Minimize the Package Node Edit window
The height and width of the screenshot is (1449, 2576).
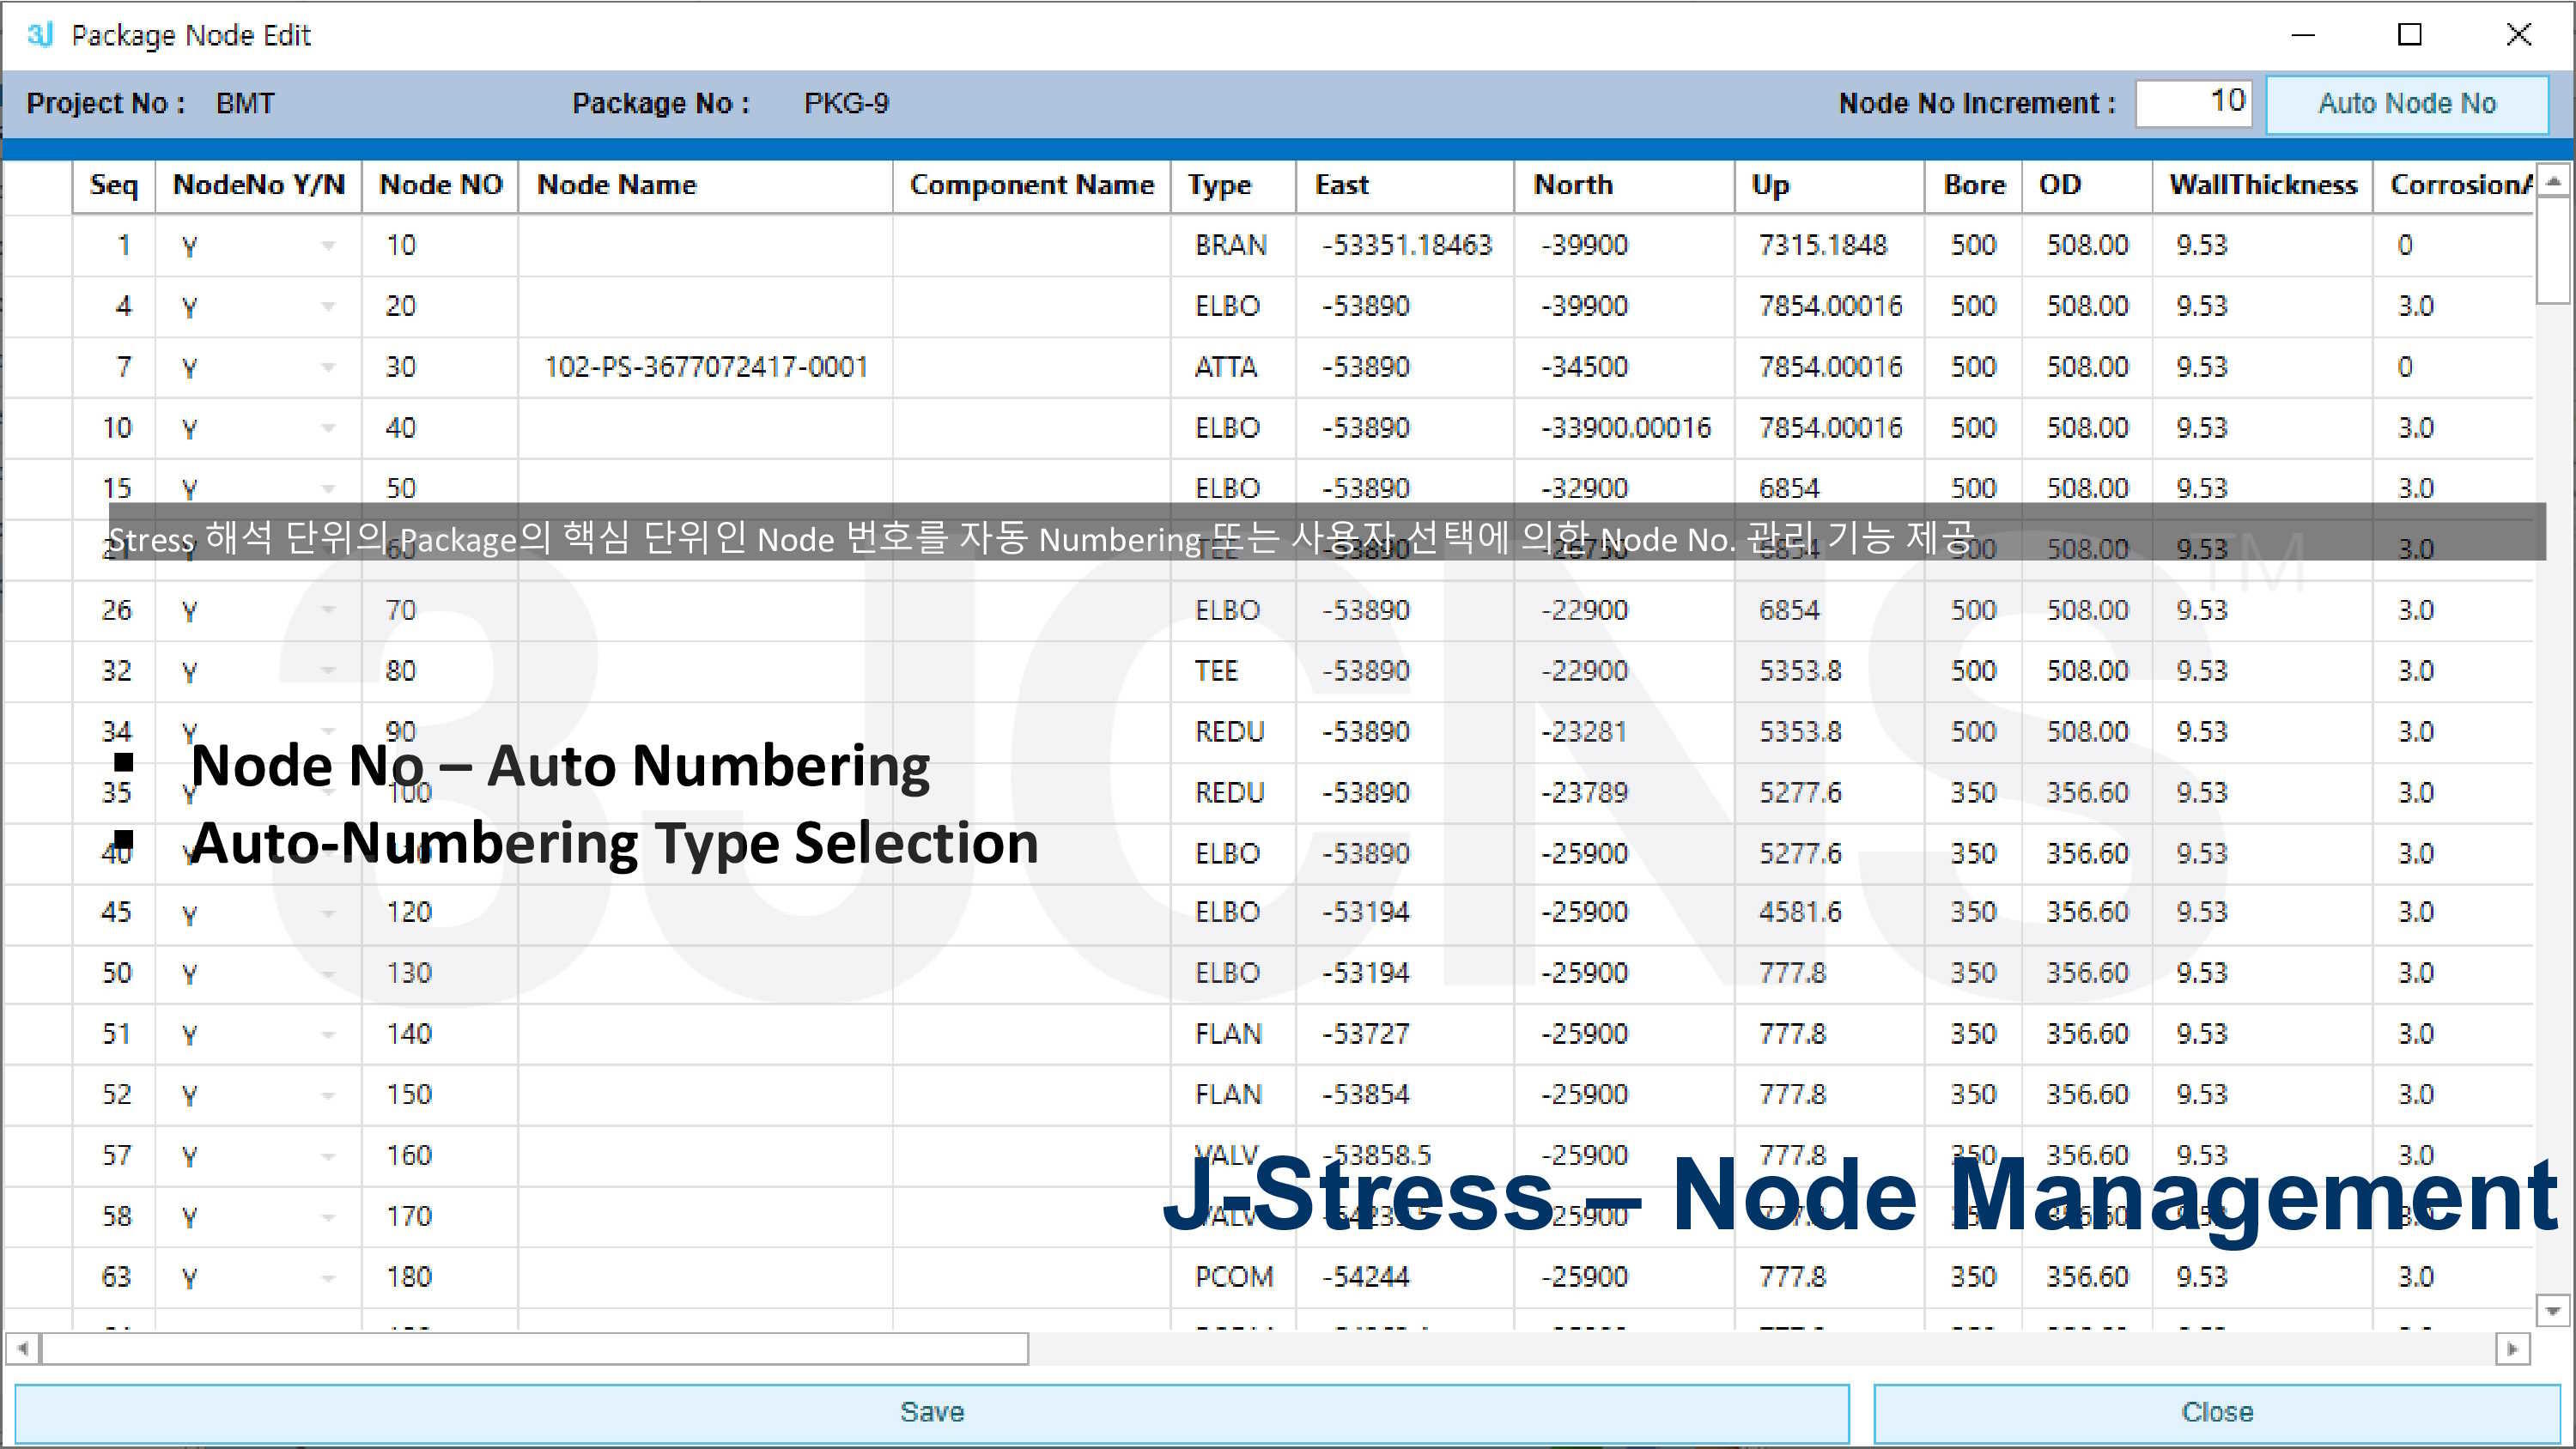(2303, 35)
